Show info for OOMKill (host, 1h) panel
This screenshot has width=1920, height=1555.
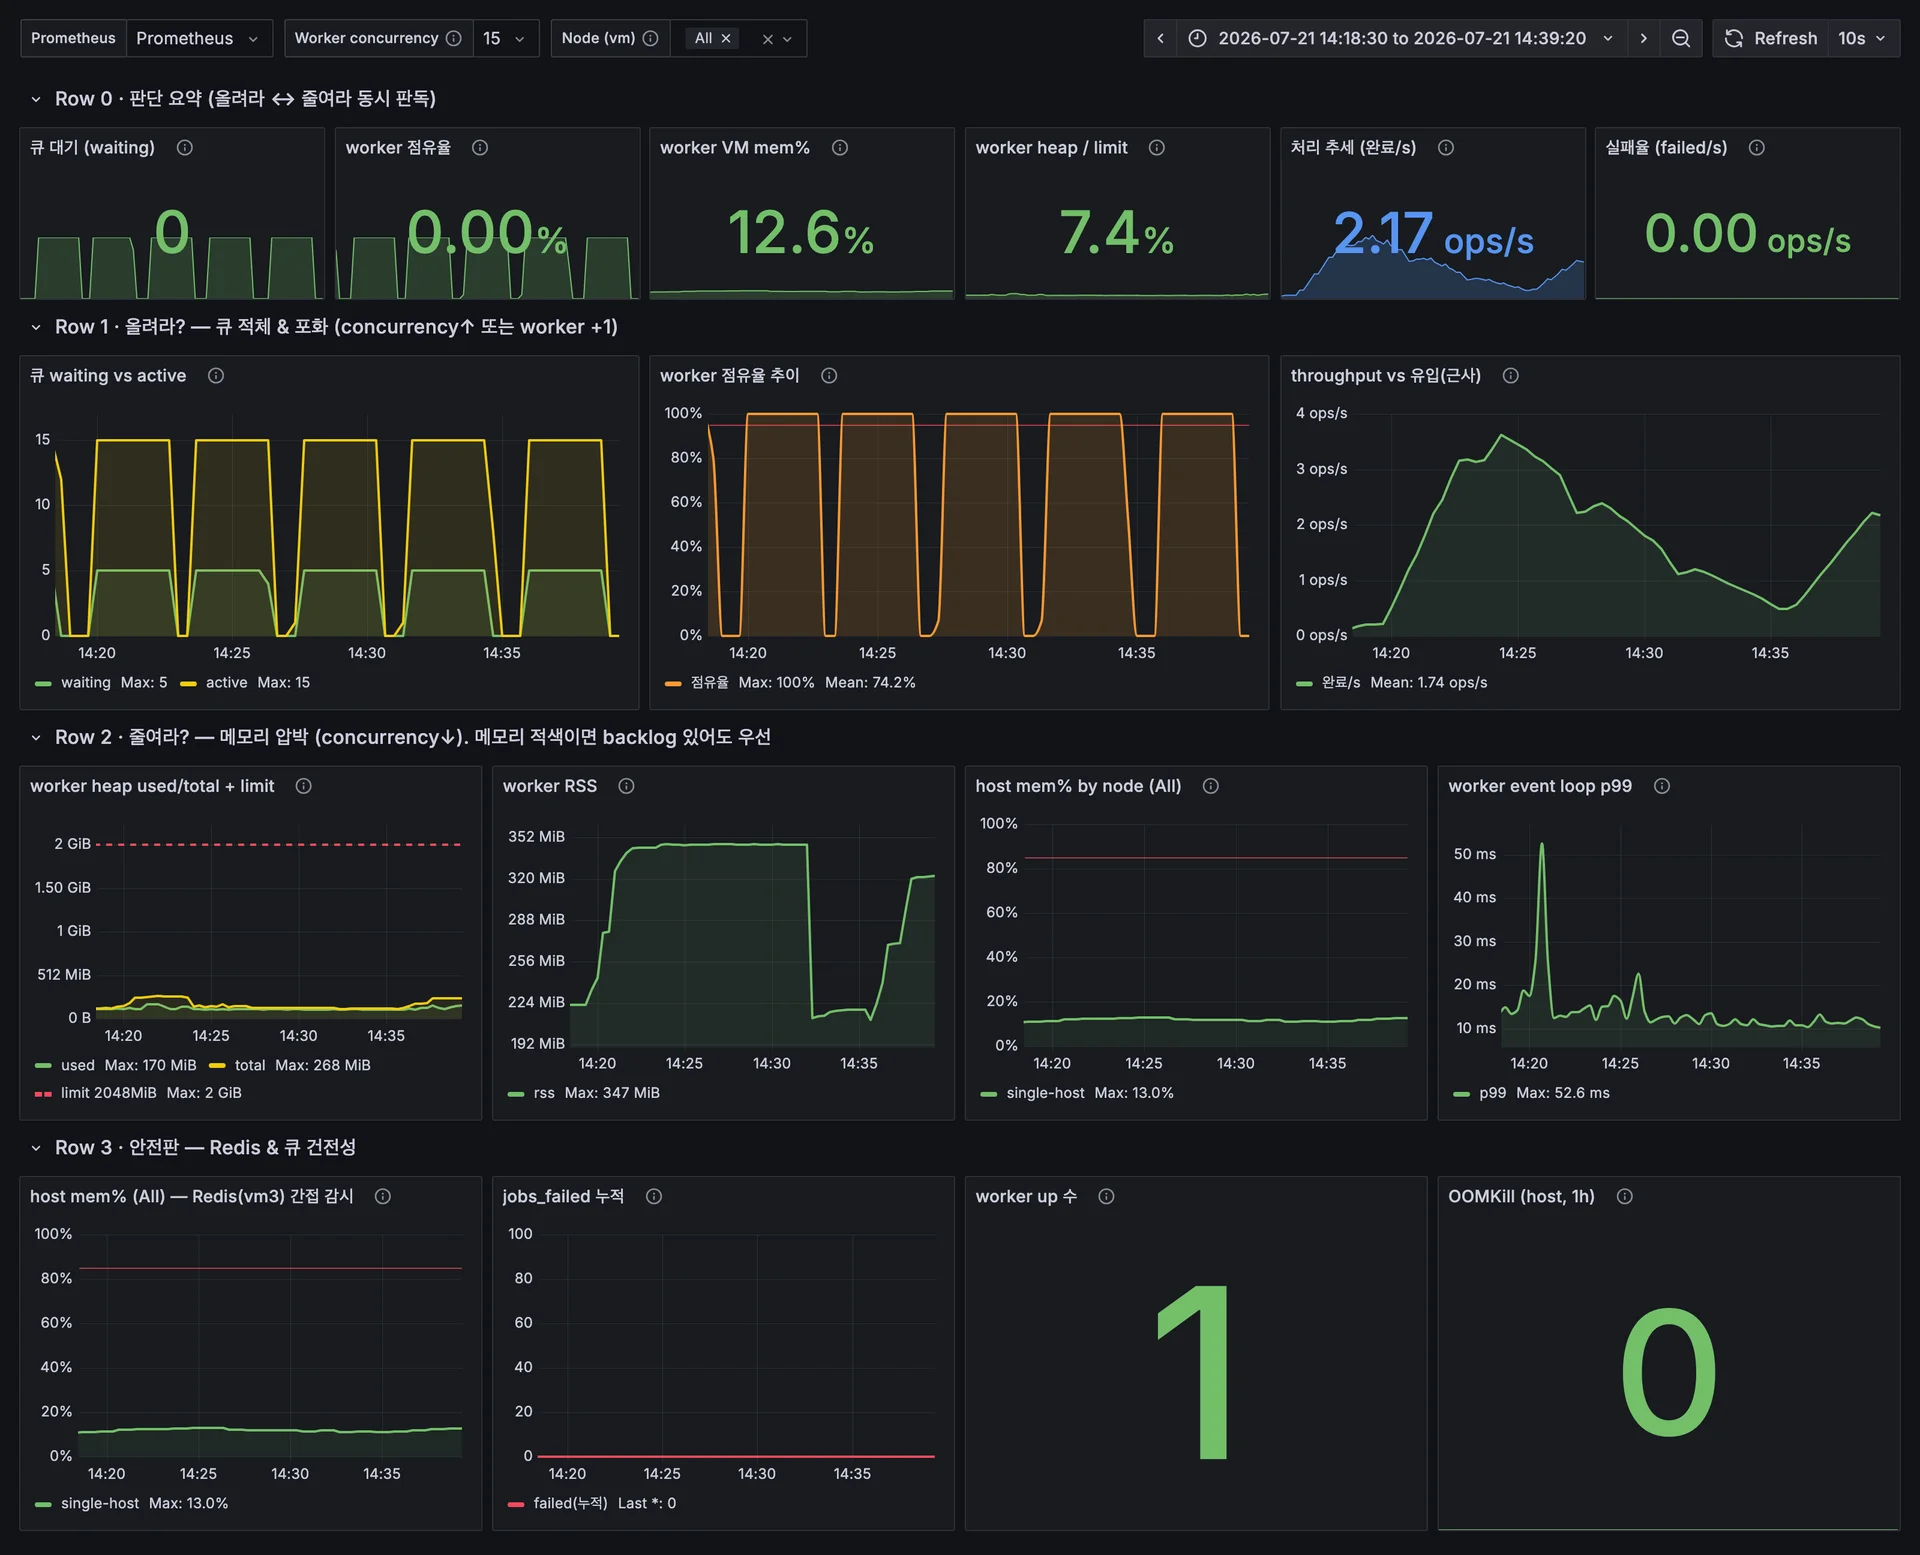point(1625,1197)
